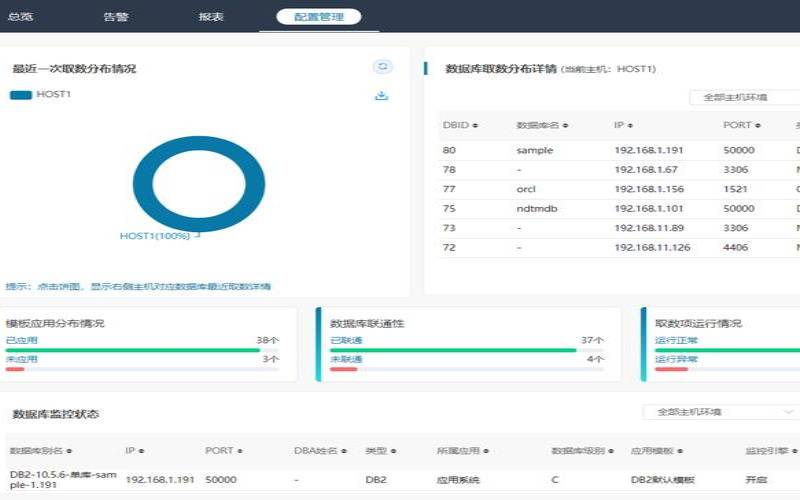Viewport: 800px width, 500px height.
Task: Click the green 已应用 progress bar
Action: tap(133, 351)
